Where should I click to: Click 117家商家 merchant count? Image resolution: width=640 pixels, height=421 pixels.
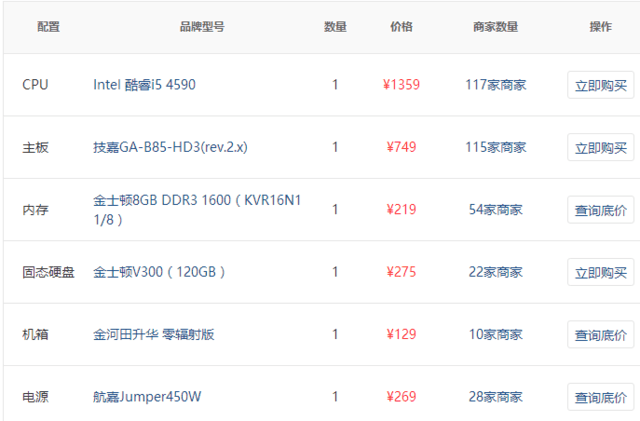(x=496, y=85)
